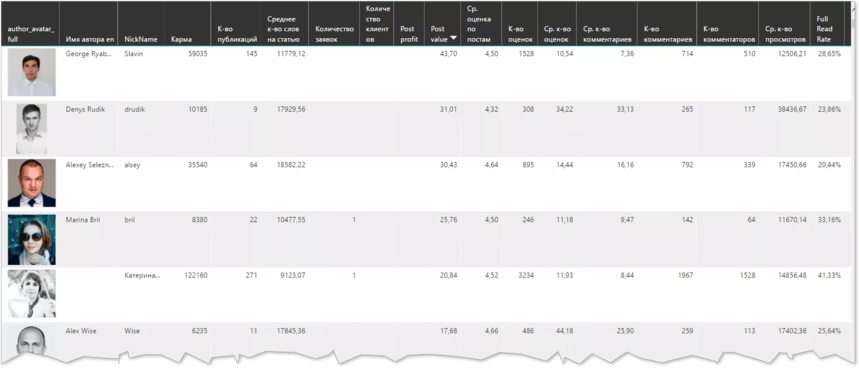Click average views value 38436,67

coord(791,109)
